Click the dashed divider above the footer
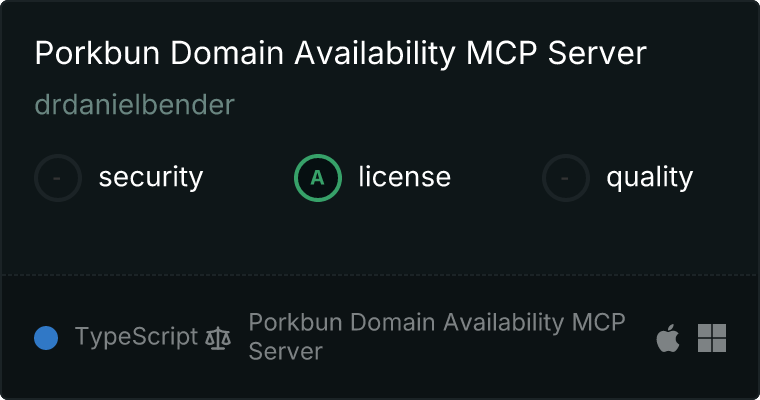 tap(380, 275)
